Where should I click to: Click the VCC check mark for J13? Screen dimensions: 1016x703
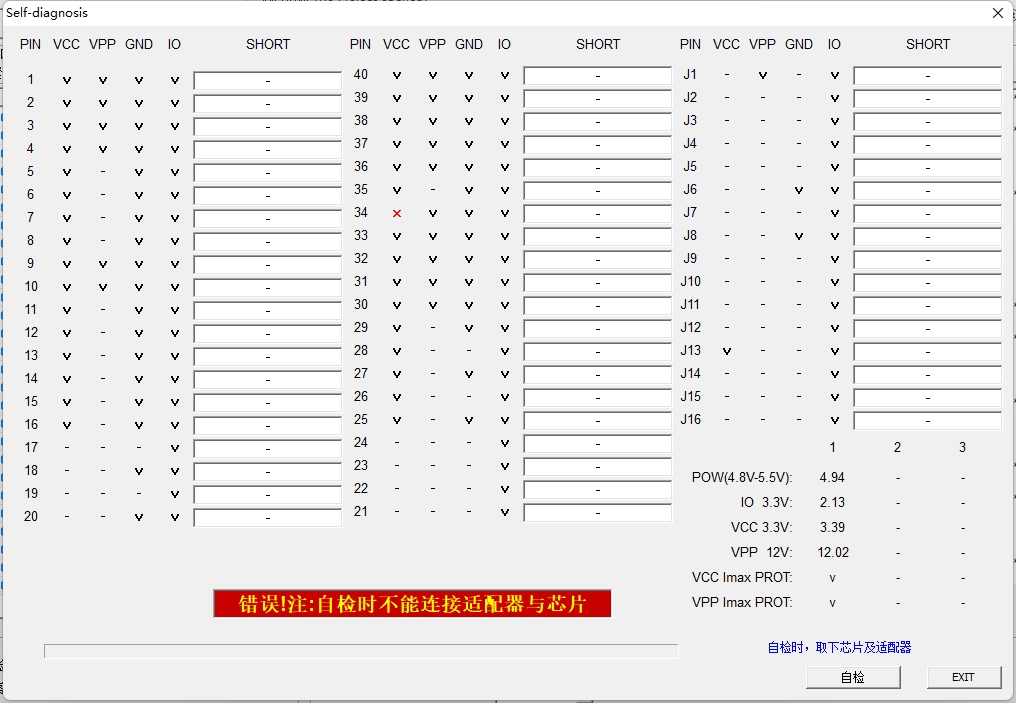727,351
